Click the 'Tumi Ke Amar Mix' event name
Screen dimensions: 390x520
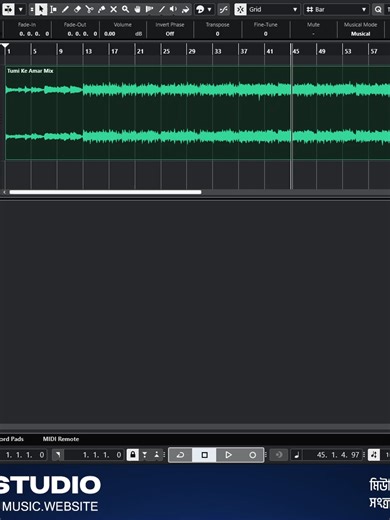(30, 71)
